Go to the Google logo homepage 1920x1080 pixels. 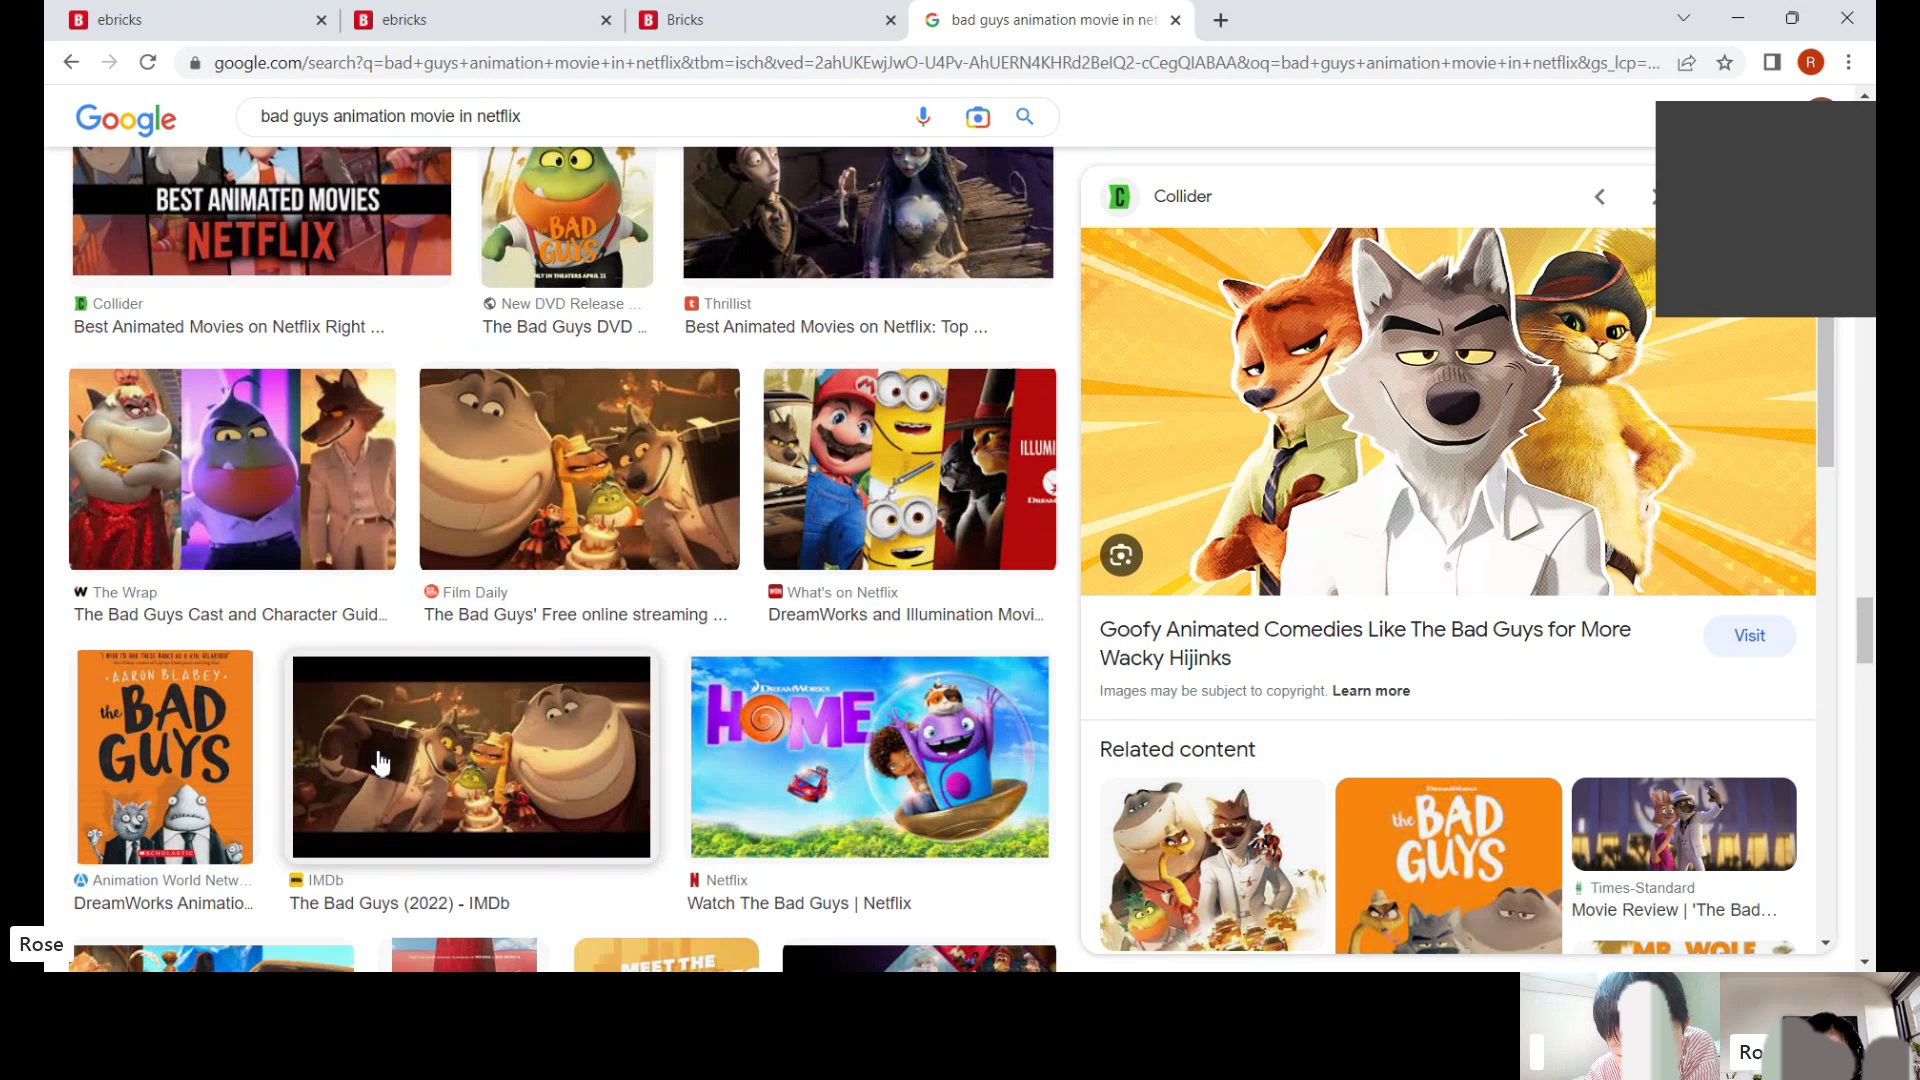[x=126, y=118]
